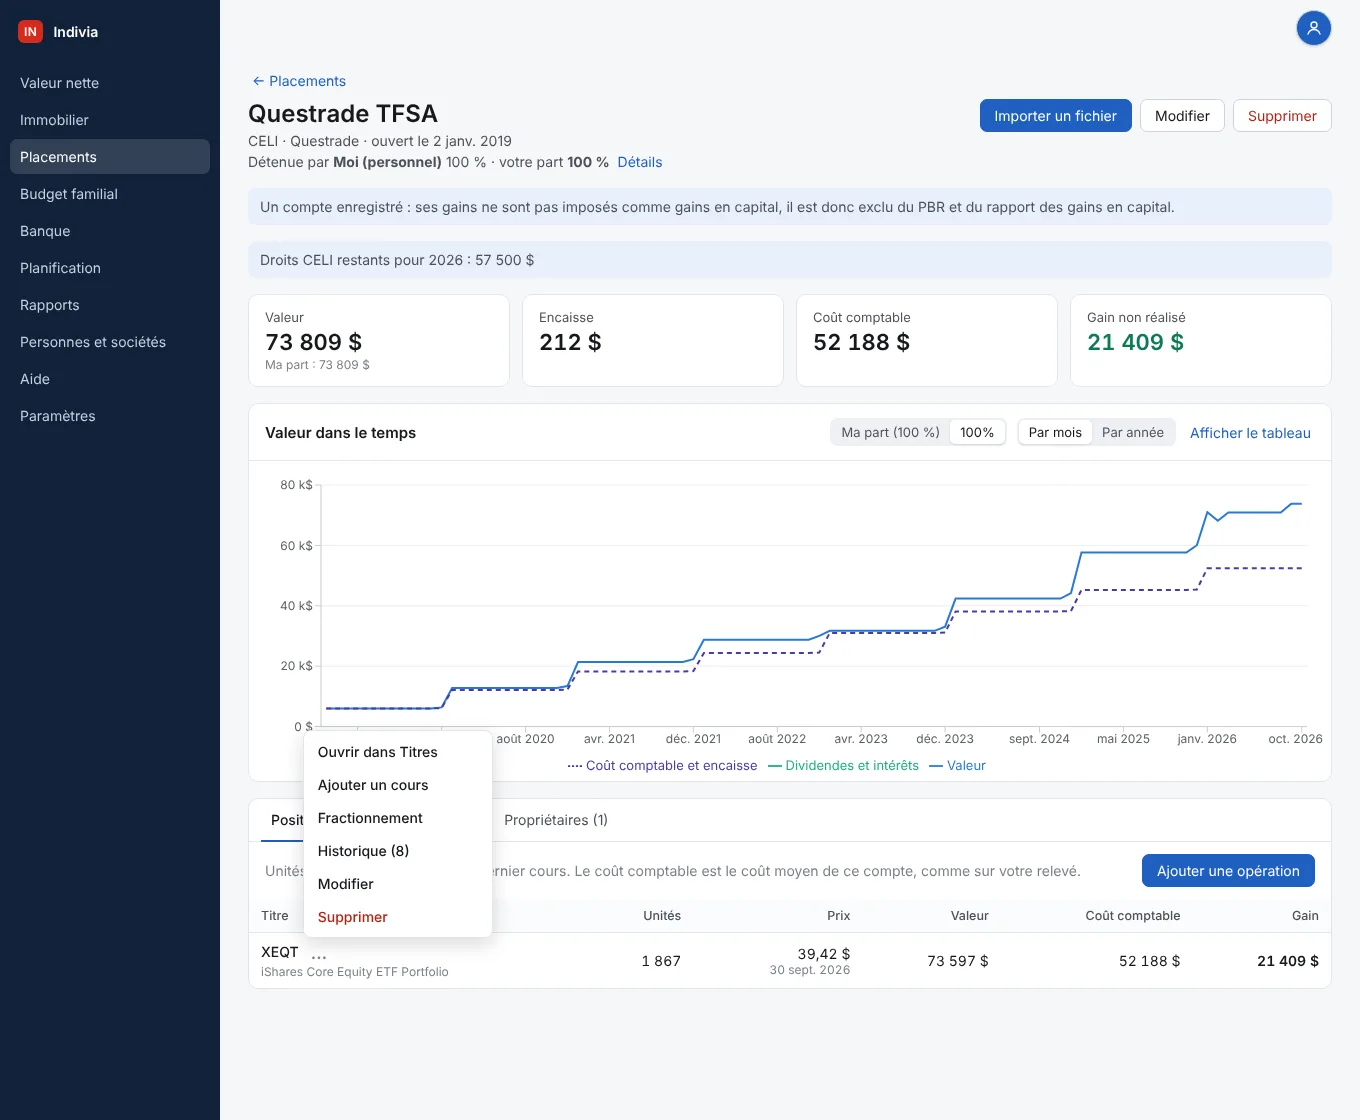
Task: Toggle Coût comptable et encaisse legend series
Action: tap(662, 766)
